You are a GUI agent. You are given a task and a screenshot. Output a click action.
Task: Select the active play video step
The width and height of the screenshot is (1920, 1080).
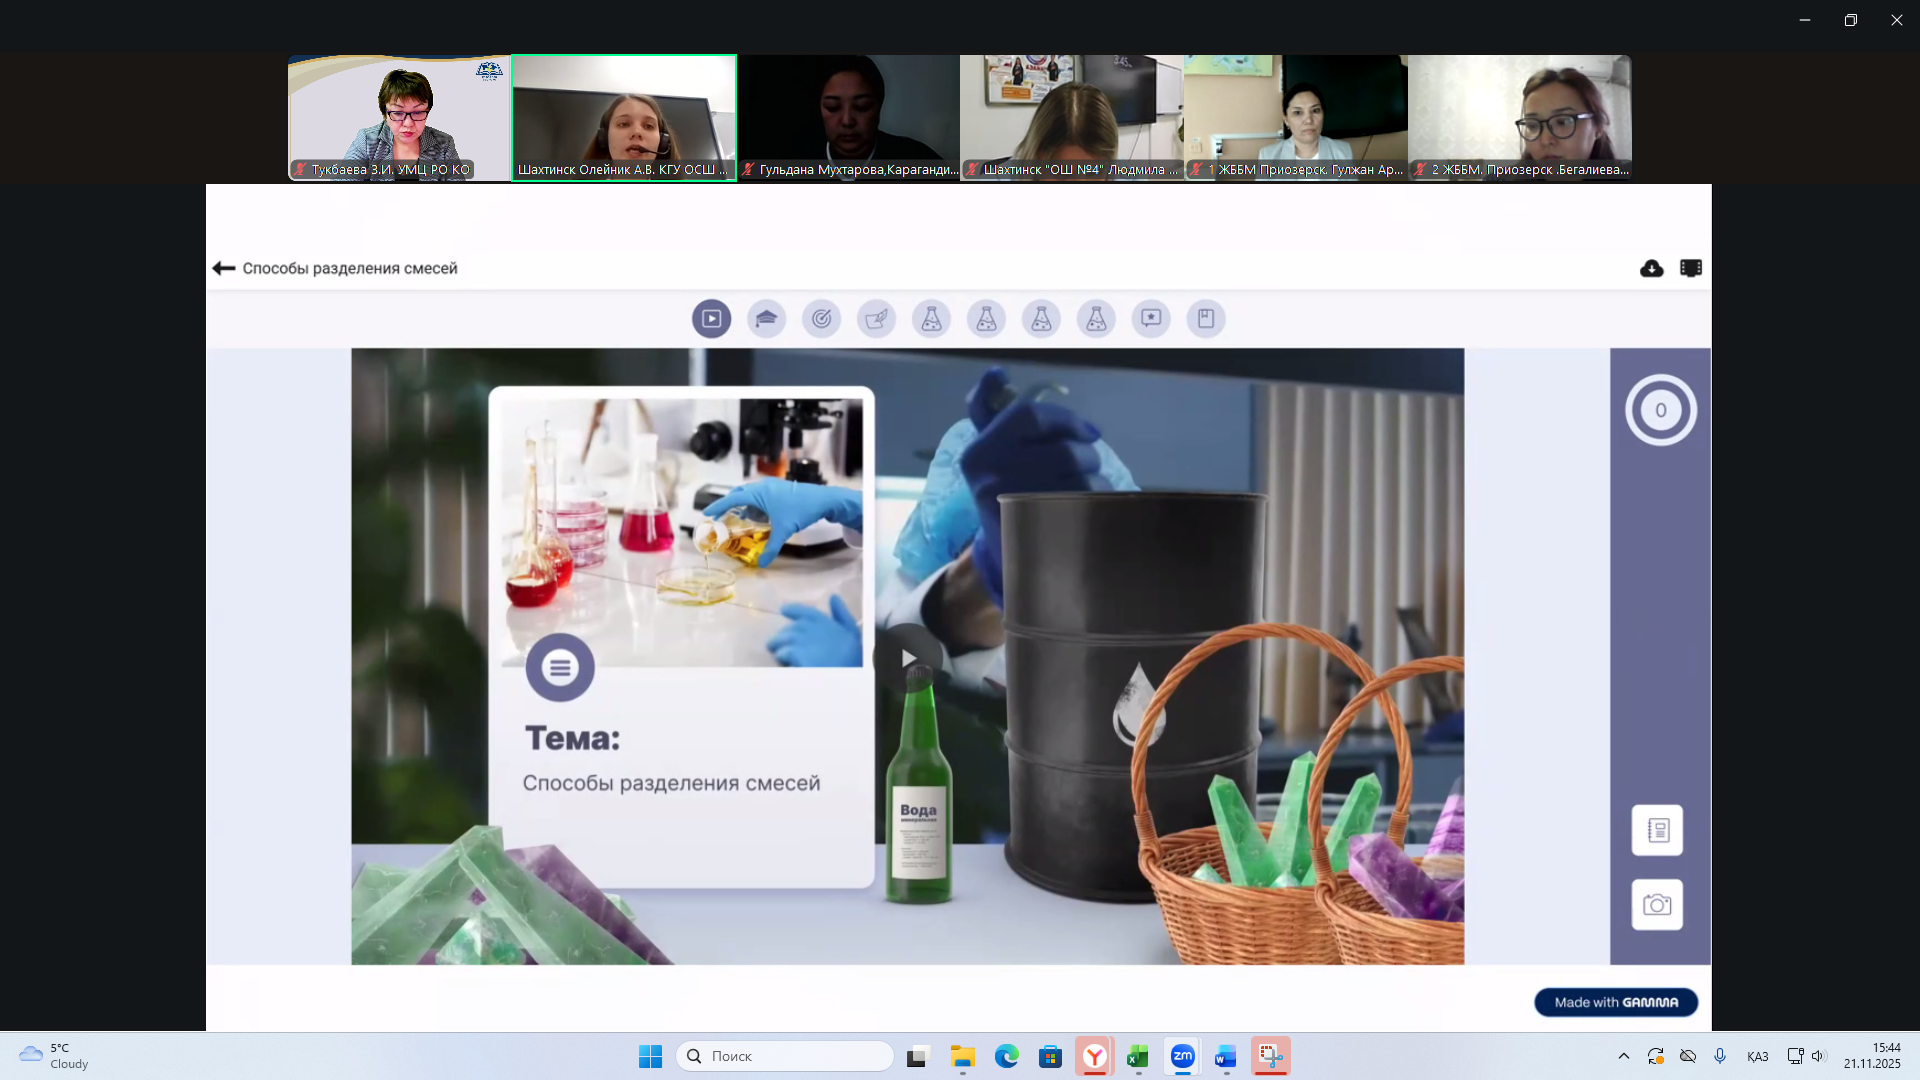[711, 319]
